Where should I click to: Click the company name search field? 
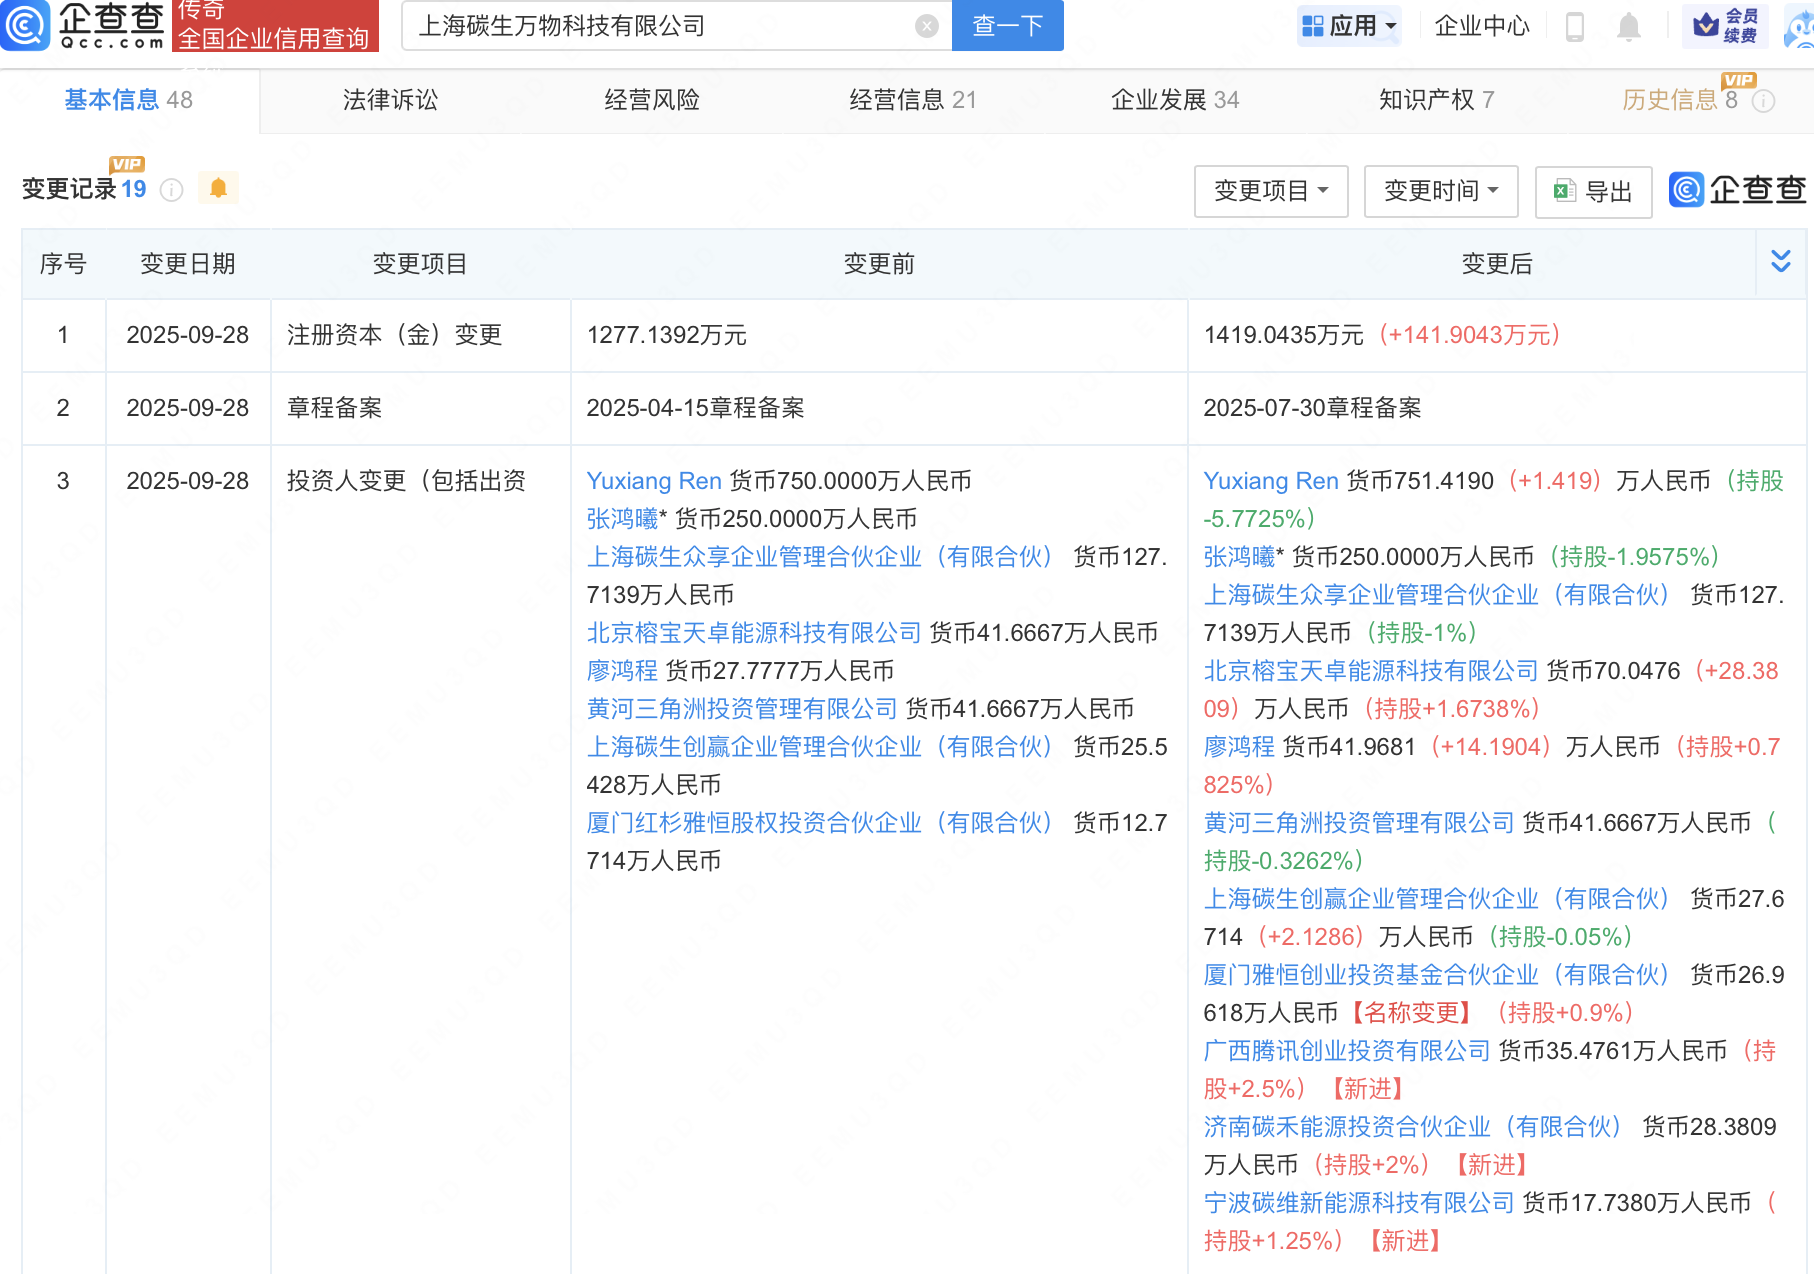point(660,26)
